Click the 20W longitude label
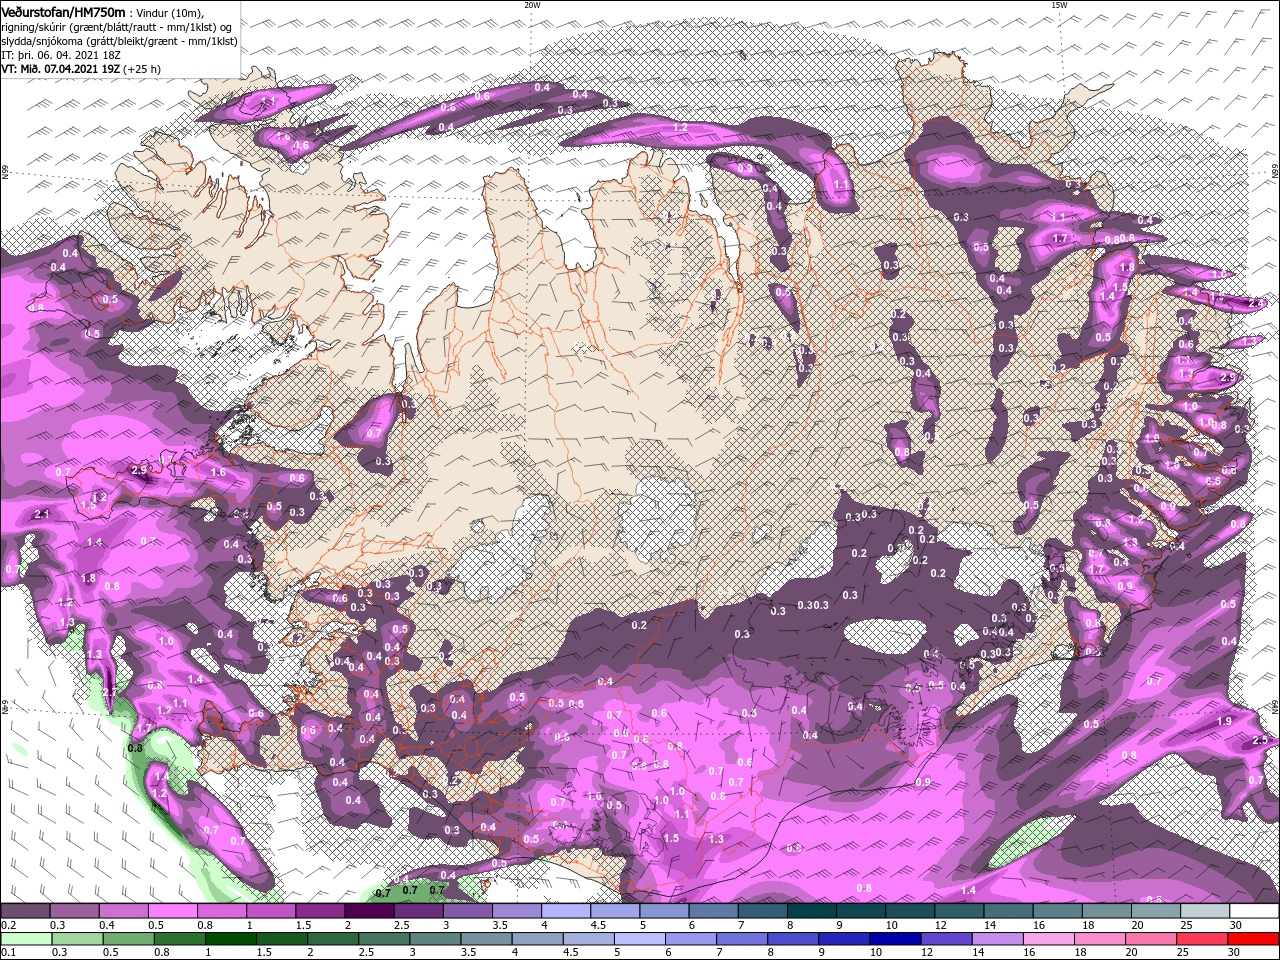This screenshot has height=960, width=1280. click(x=532, y=5)
